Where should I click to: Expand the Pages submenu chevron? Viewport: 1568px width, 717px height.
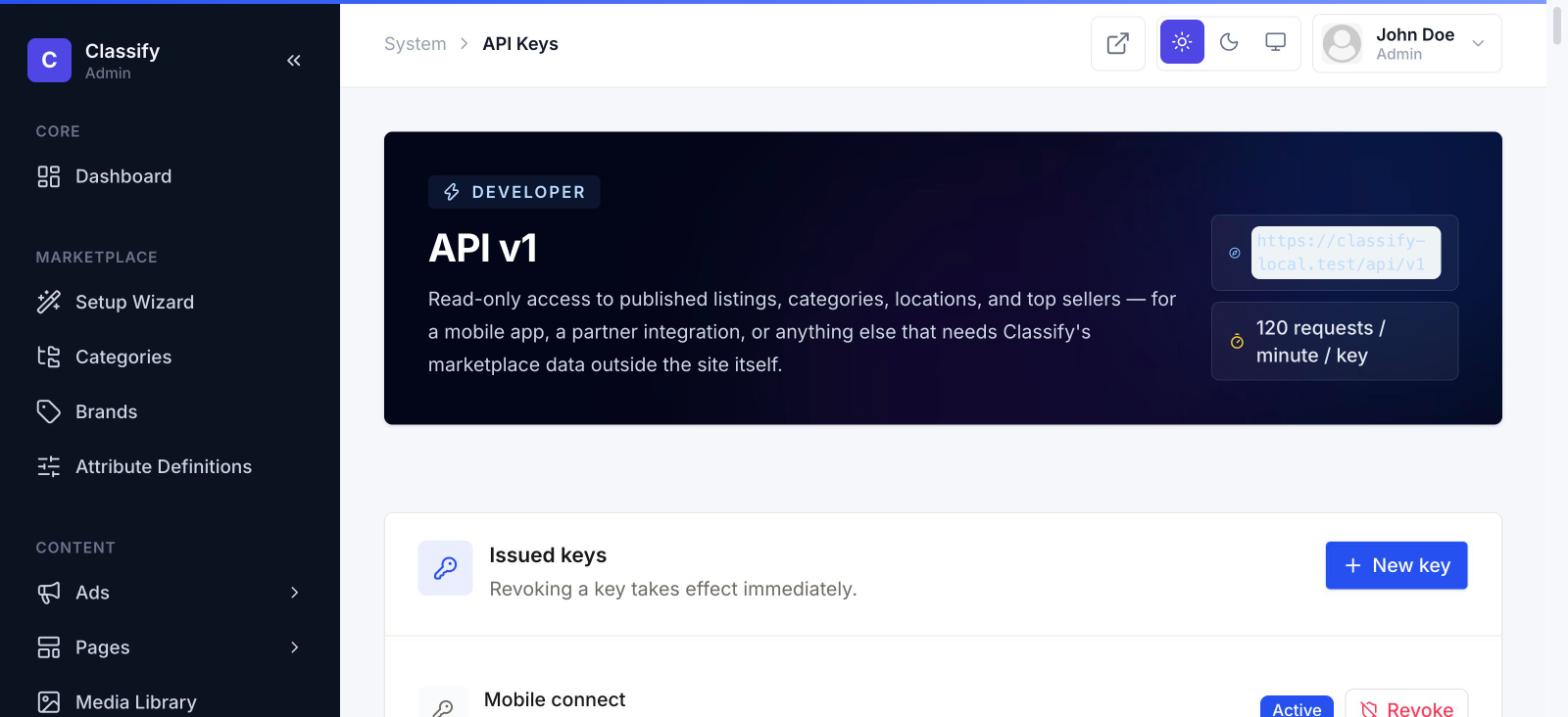tap(294, 648)
